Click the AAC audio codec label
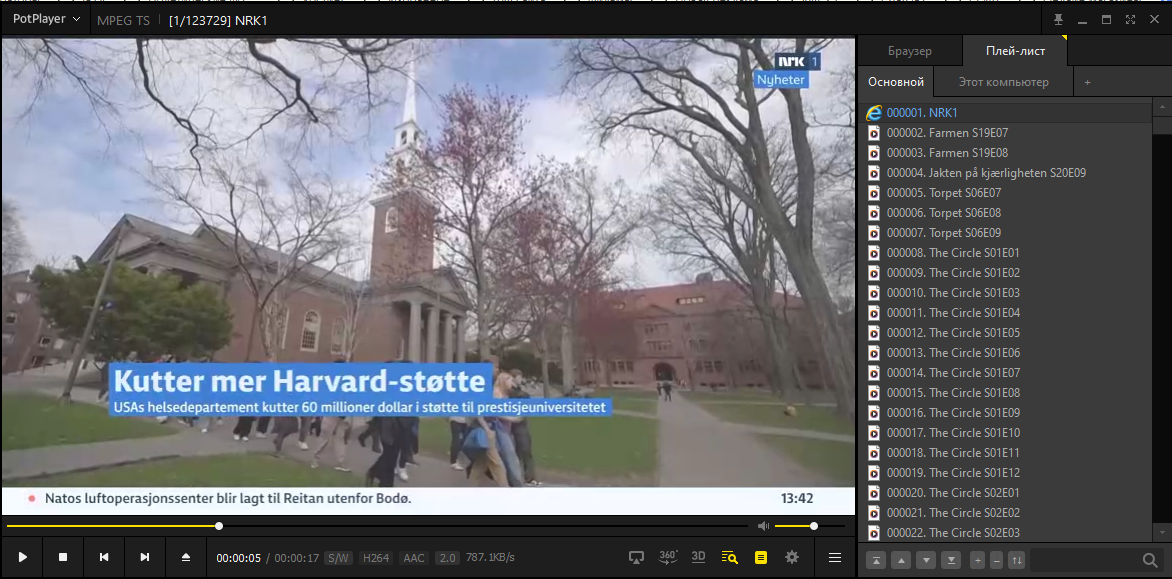The image size is (1172, 579). (x=413, y=558)
